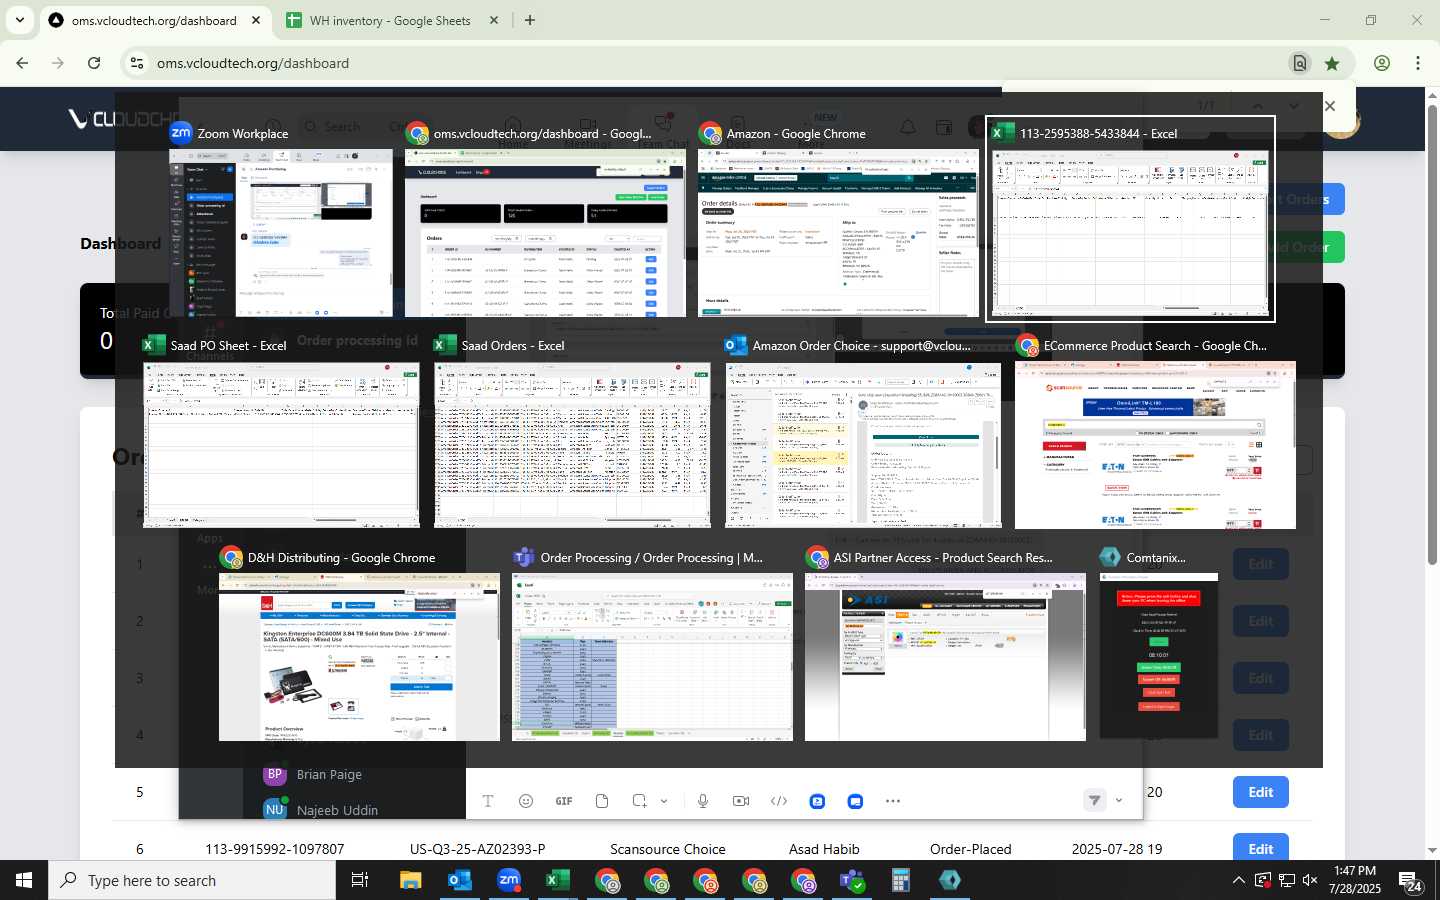Open the Calculator icon on the taskbar
The image size is (1440, 900).
click(901, 880)
